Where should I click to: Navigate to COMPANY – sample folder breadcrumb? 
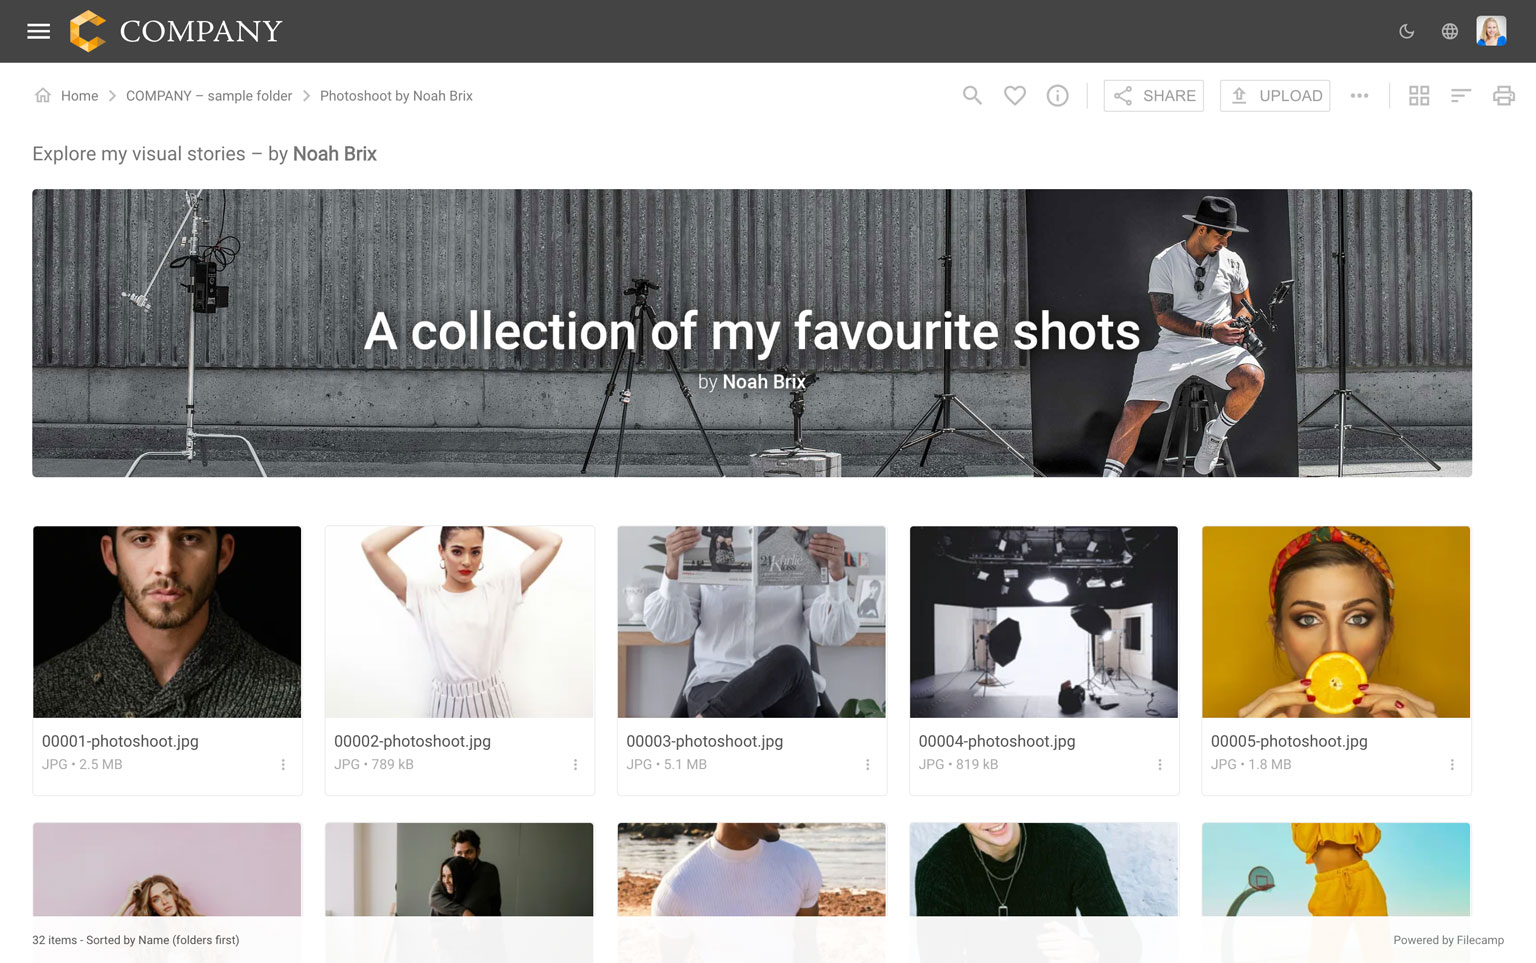209,96
